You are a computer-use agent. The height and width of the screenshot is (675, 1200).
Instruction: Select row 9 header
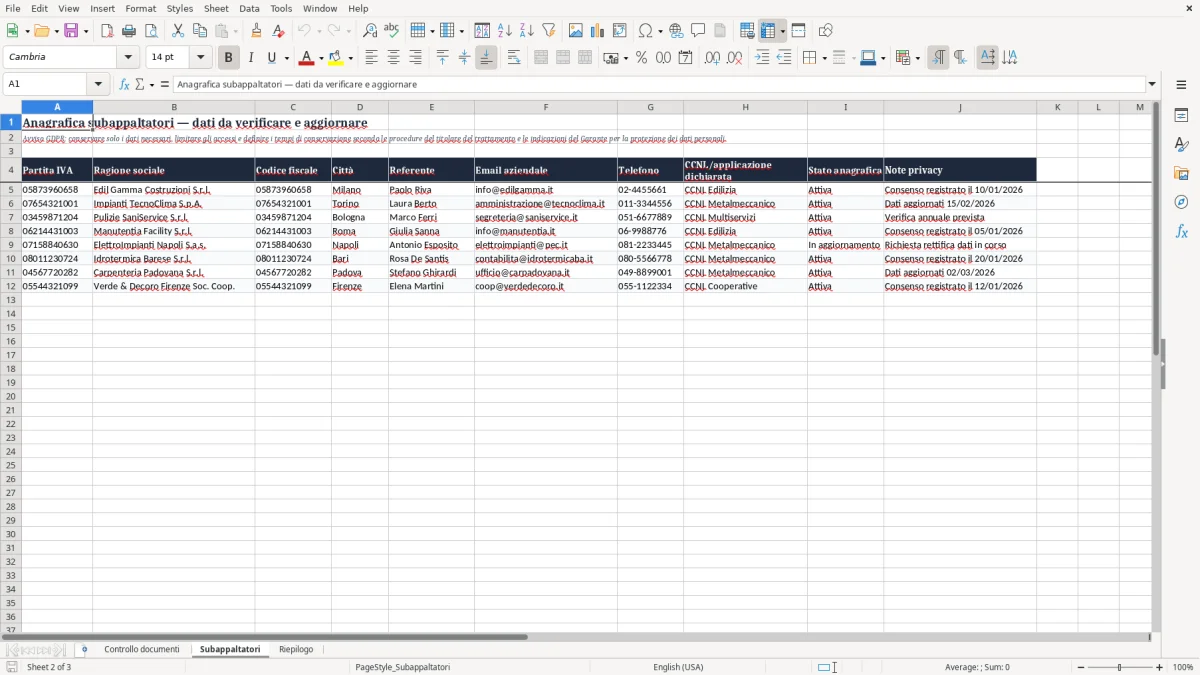tap(11, 244)
